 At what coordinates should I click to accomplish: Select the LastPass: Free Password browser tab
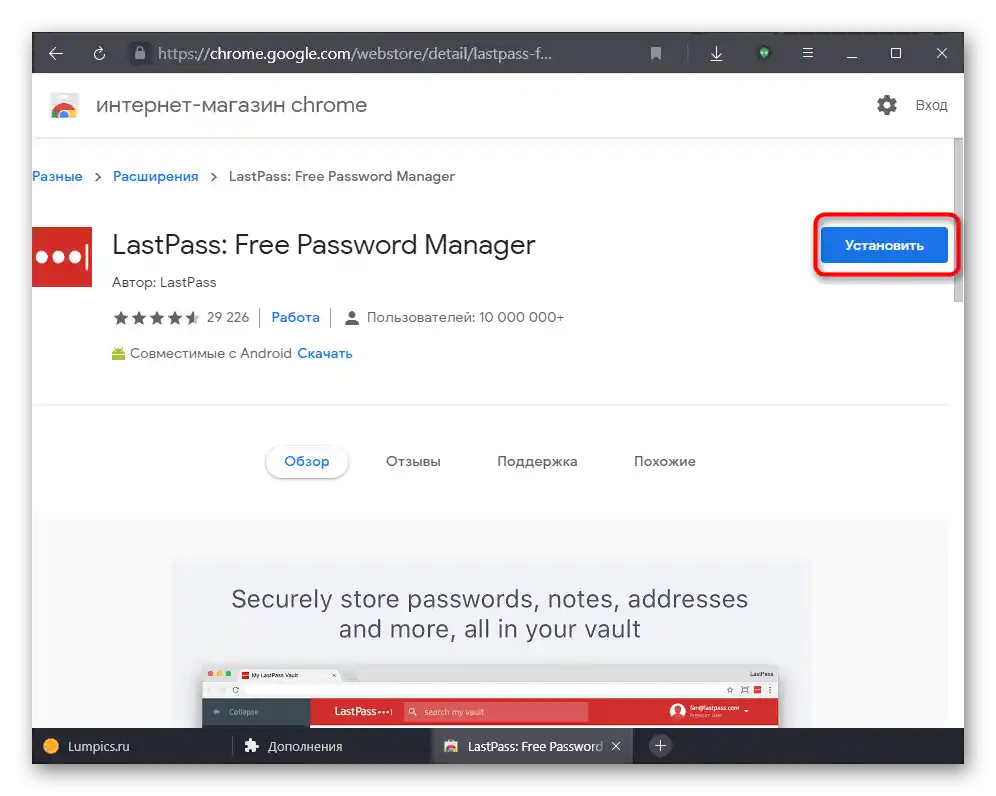pyautogui.click(x=532, y=746)
